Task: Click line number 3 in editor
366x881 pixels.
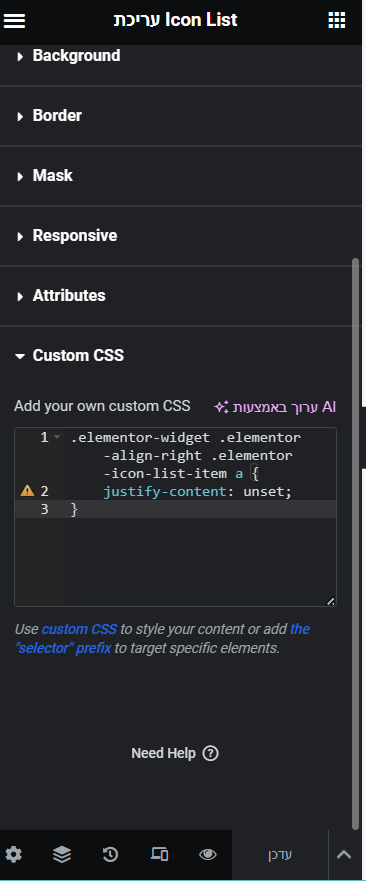Action: click(x=44, y=510)
